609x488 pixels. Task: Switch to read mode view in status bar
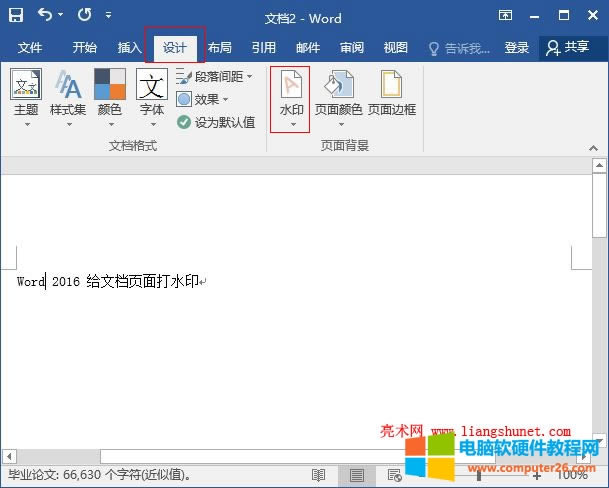point(318,474)
